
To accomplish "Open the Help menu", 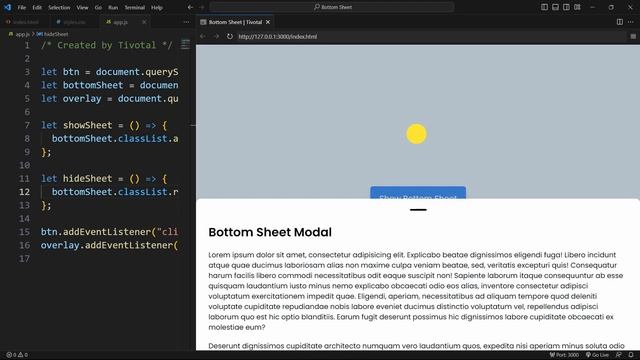I will click(x=157, y=7).
